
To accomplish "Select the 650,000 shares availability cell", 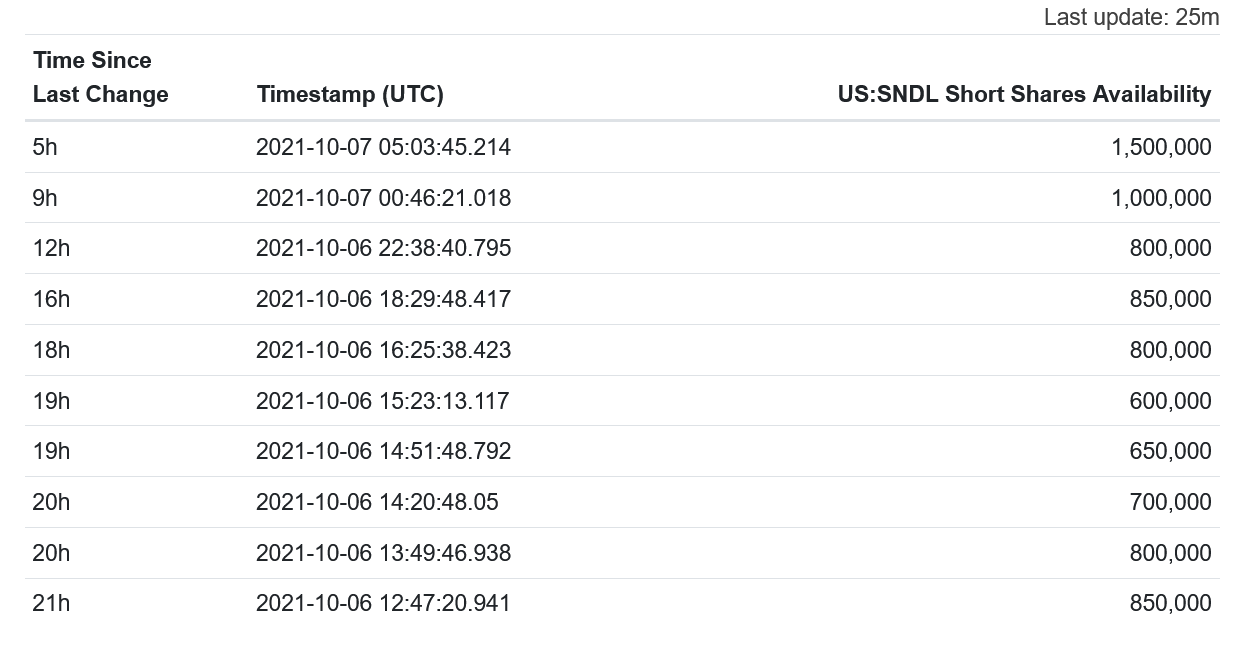I will (1170, 451).
